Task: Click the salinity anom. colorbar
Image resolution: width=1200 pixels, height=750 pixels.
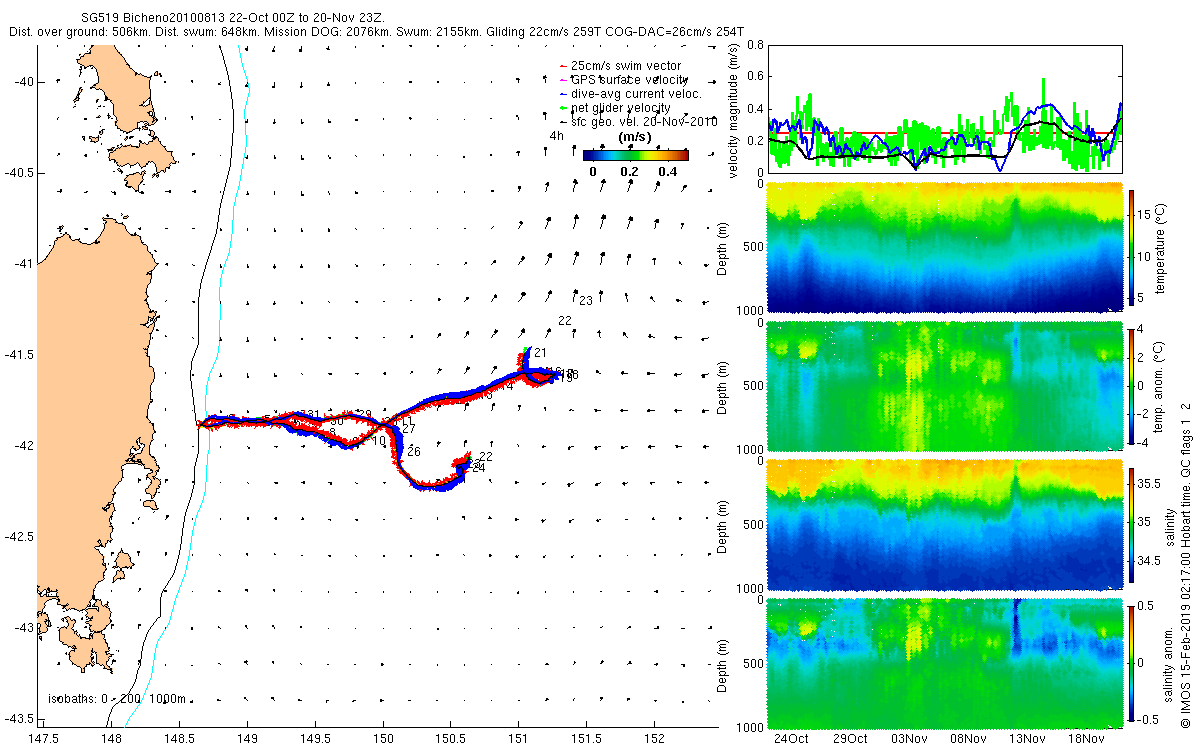Action: [x=1131, y=662]
